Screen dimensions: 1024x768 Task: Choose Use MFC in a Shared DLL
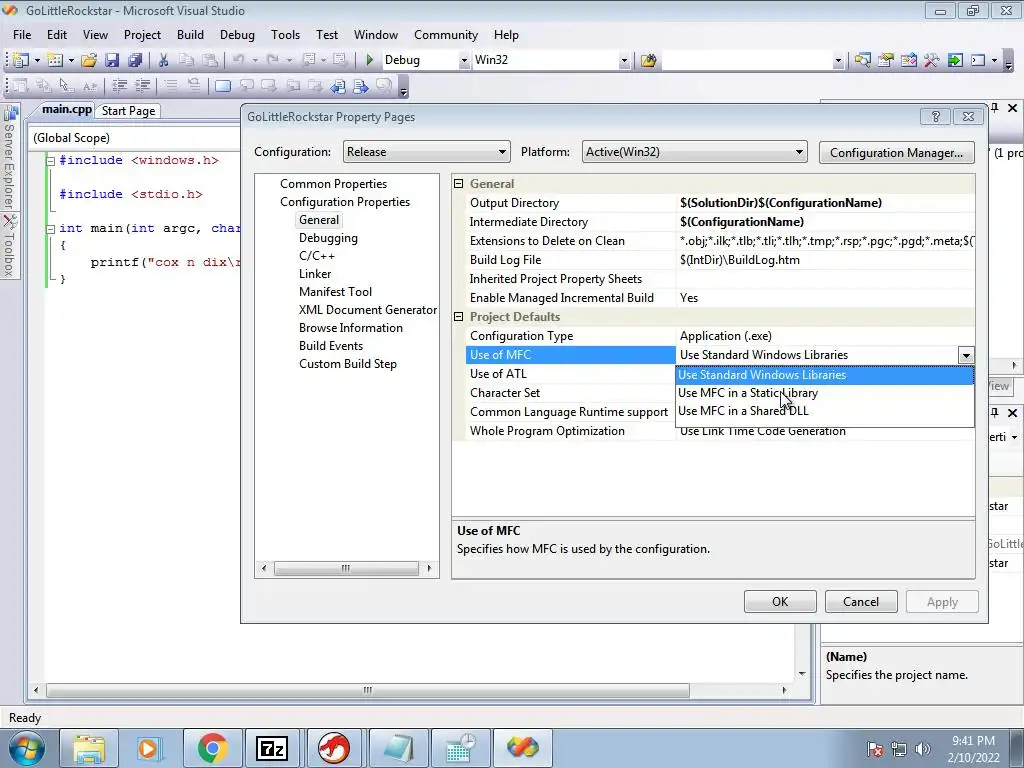[824, 411]
